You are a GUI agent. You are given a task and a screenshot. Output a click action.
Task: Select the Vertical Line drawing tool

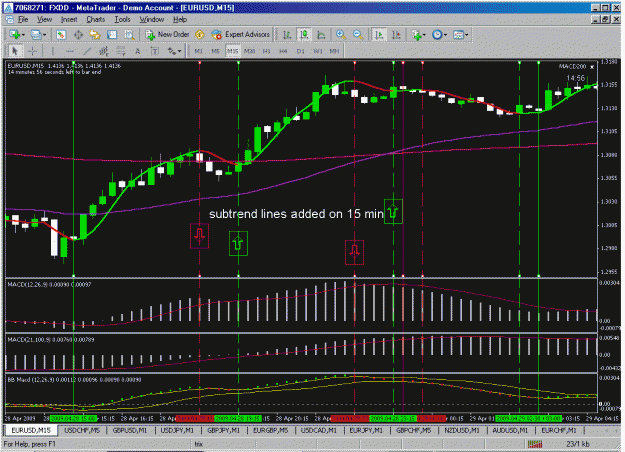53,51
